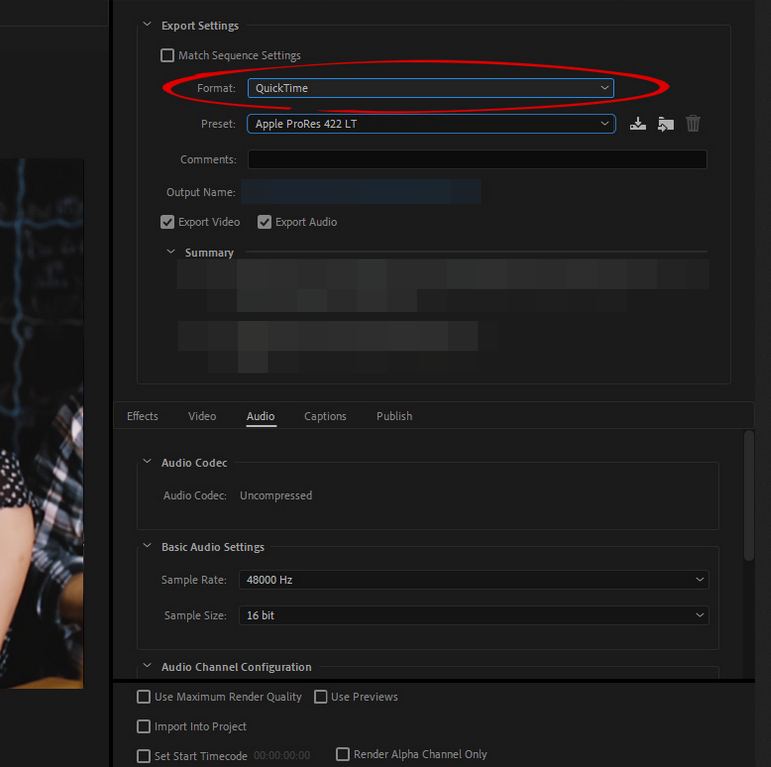The image size is (771, 767).
Task: Tick the Set Start Timecode checkbox
Action: point(144,756)
